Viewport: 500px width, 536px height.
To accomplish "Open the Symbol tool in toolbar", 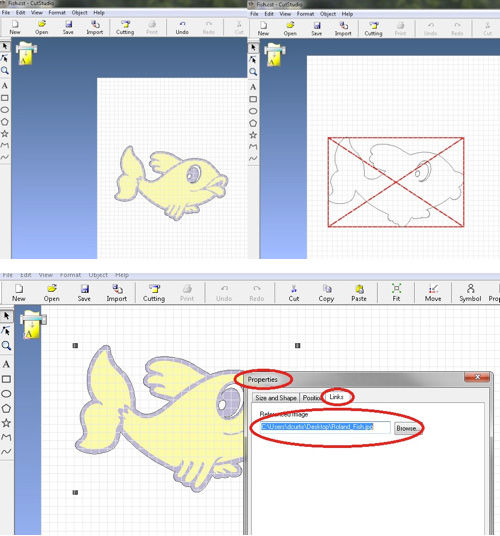I will pos(470,293).
